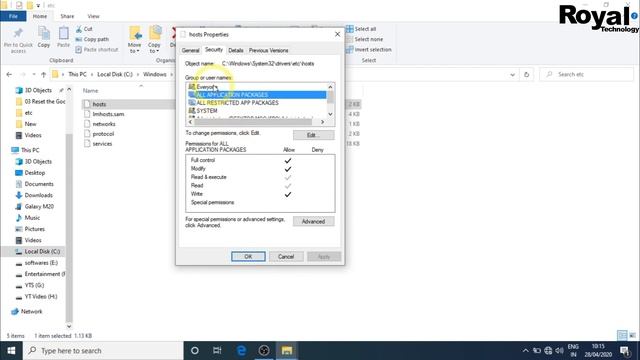
Task: Click Invert selection in ribbon
Action: pos(369,49)
